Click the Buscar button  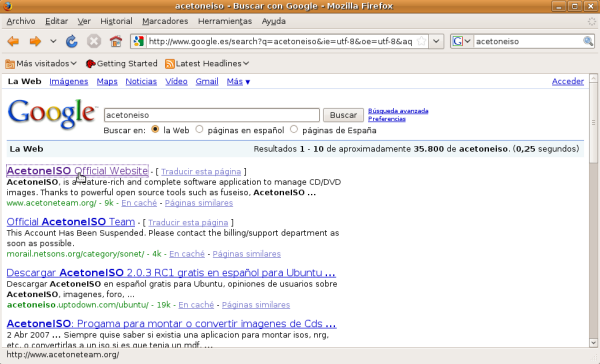tap(343, 115)
